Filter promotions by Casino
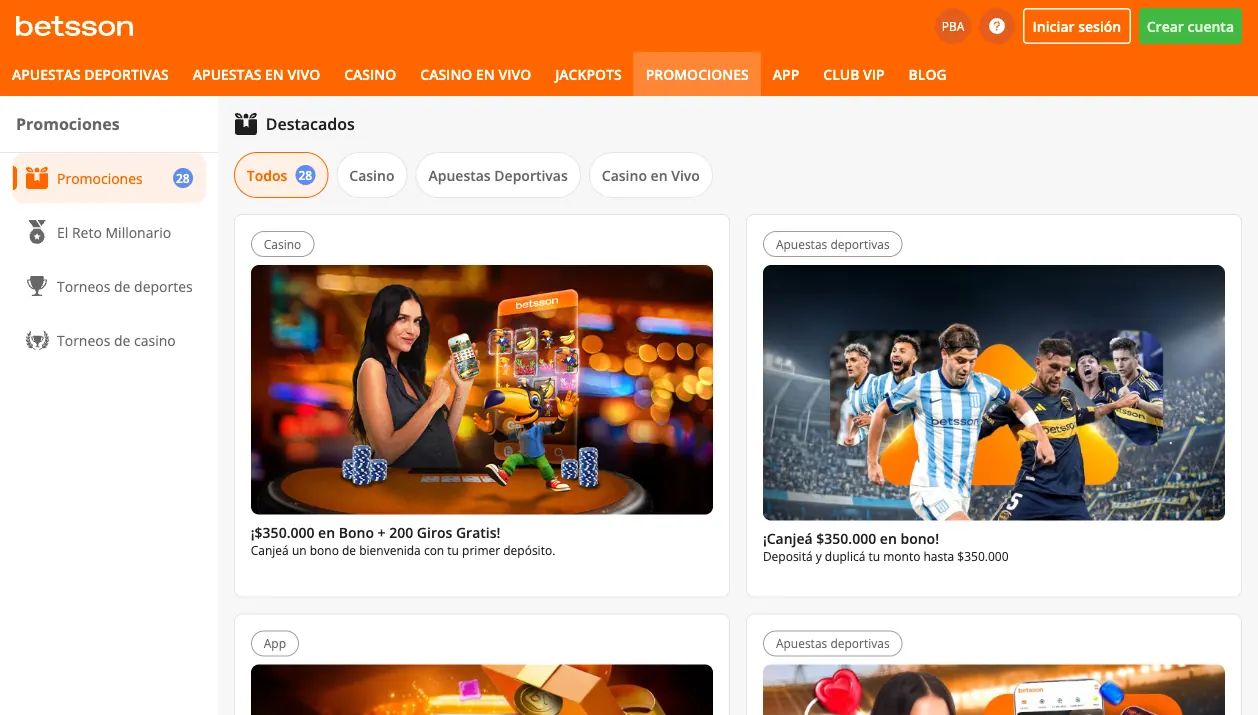 click(x=372, y=175)
